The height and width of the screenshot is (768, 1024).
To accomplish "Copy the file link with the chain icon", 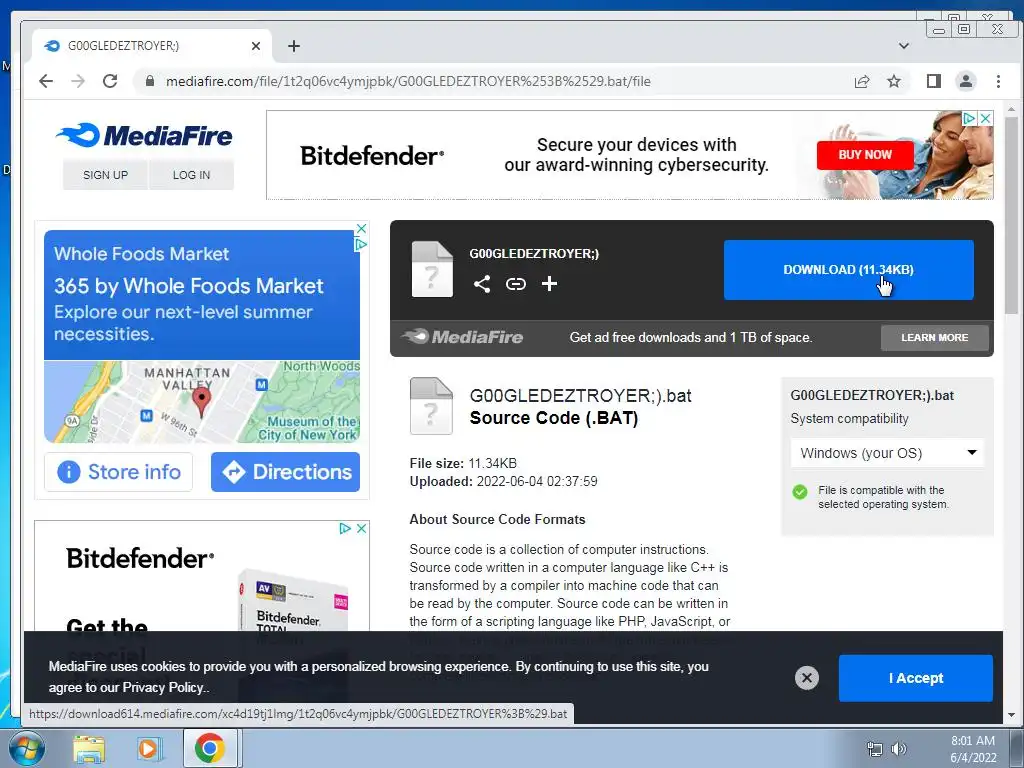I will (x=516, y=283).
